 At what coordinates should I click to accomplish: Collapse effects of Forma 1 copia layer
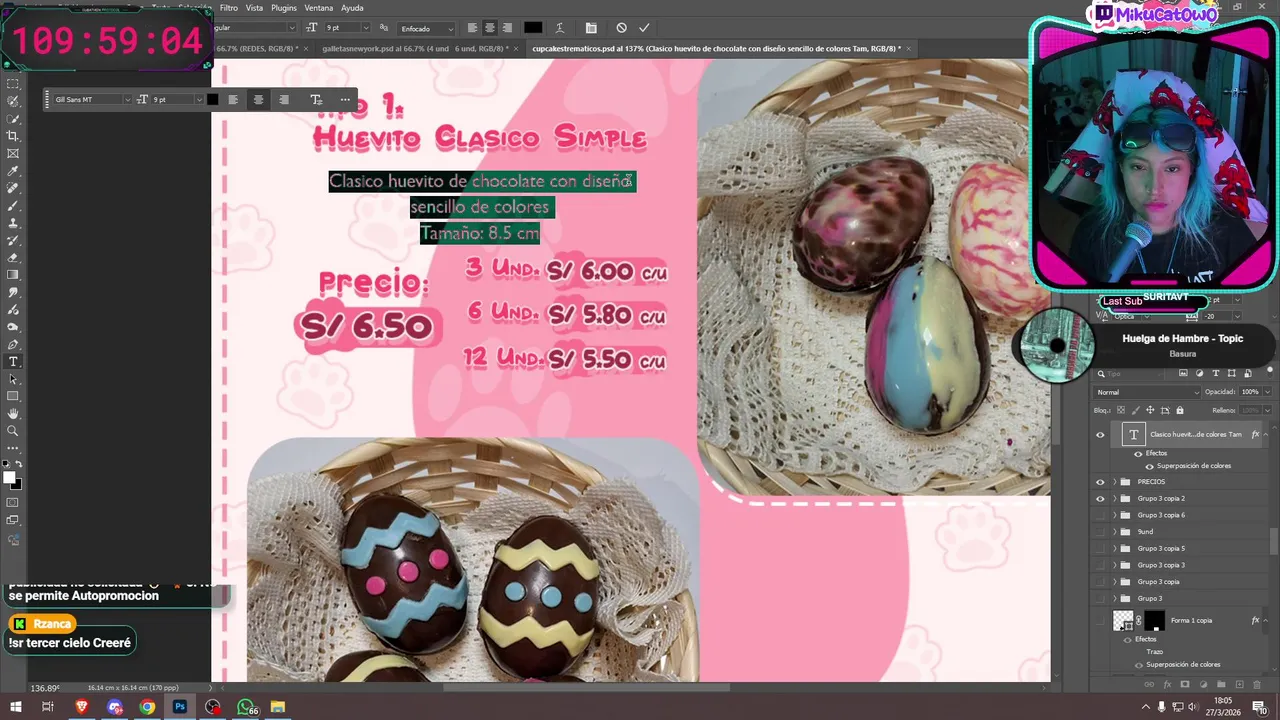(1266, 620)
